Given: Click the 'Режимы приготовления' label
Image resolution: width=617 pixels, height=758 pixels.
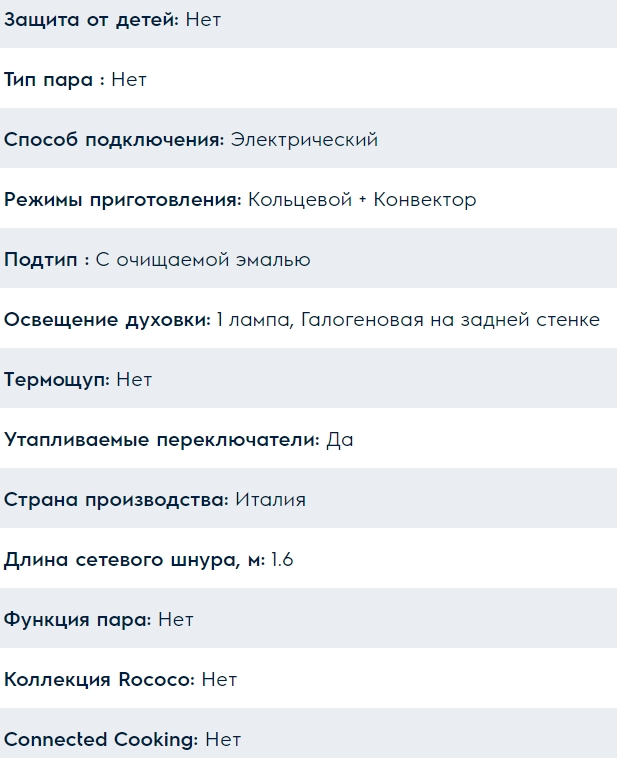Looking at the screenshot, I should pyautogui.click(x=122, y=200).
